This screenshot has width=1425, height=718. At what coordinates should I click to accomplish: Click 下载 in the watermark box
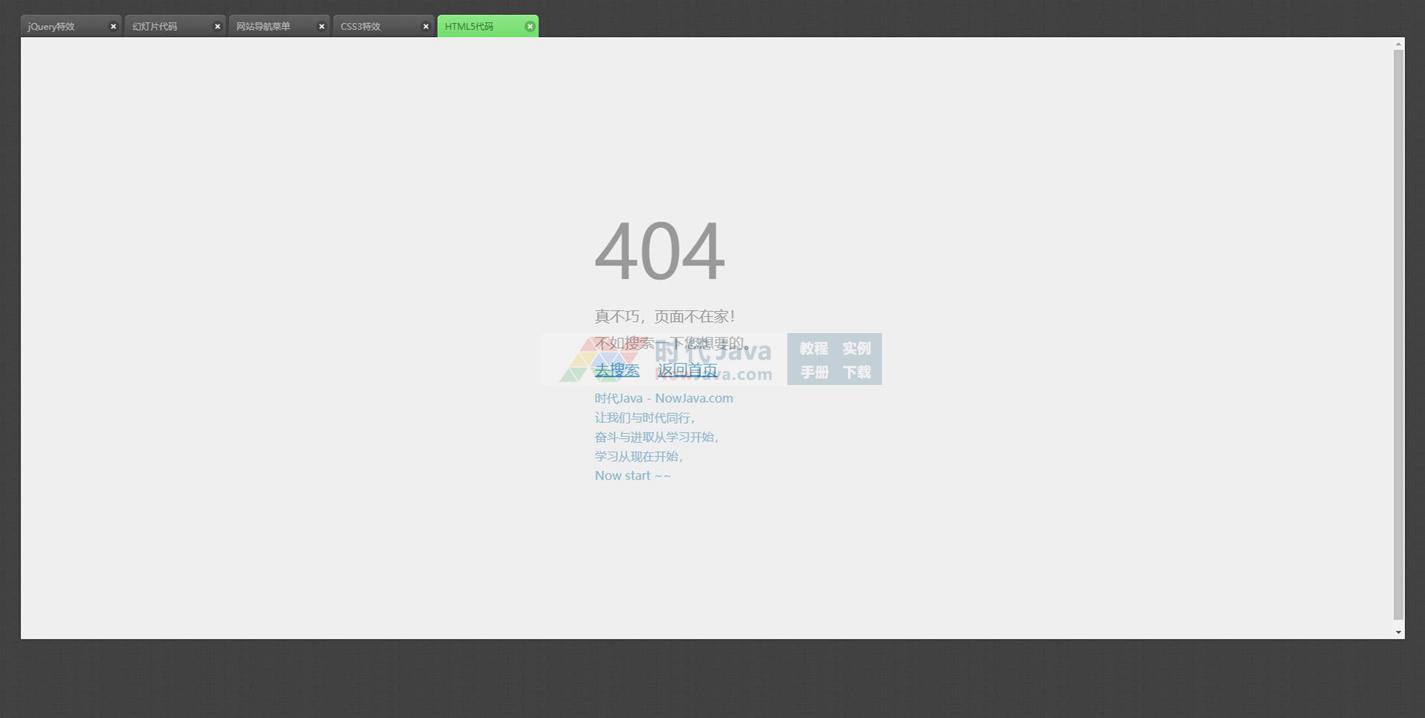click(x=856, y=372)
